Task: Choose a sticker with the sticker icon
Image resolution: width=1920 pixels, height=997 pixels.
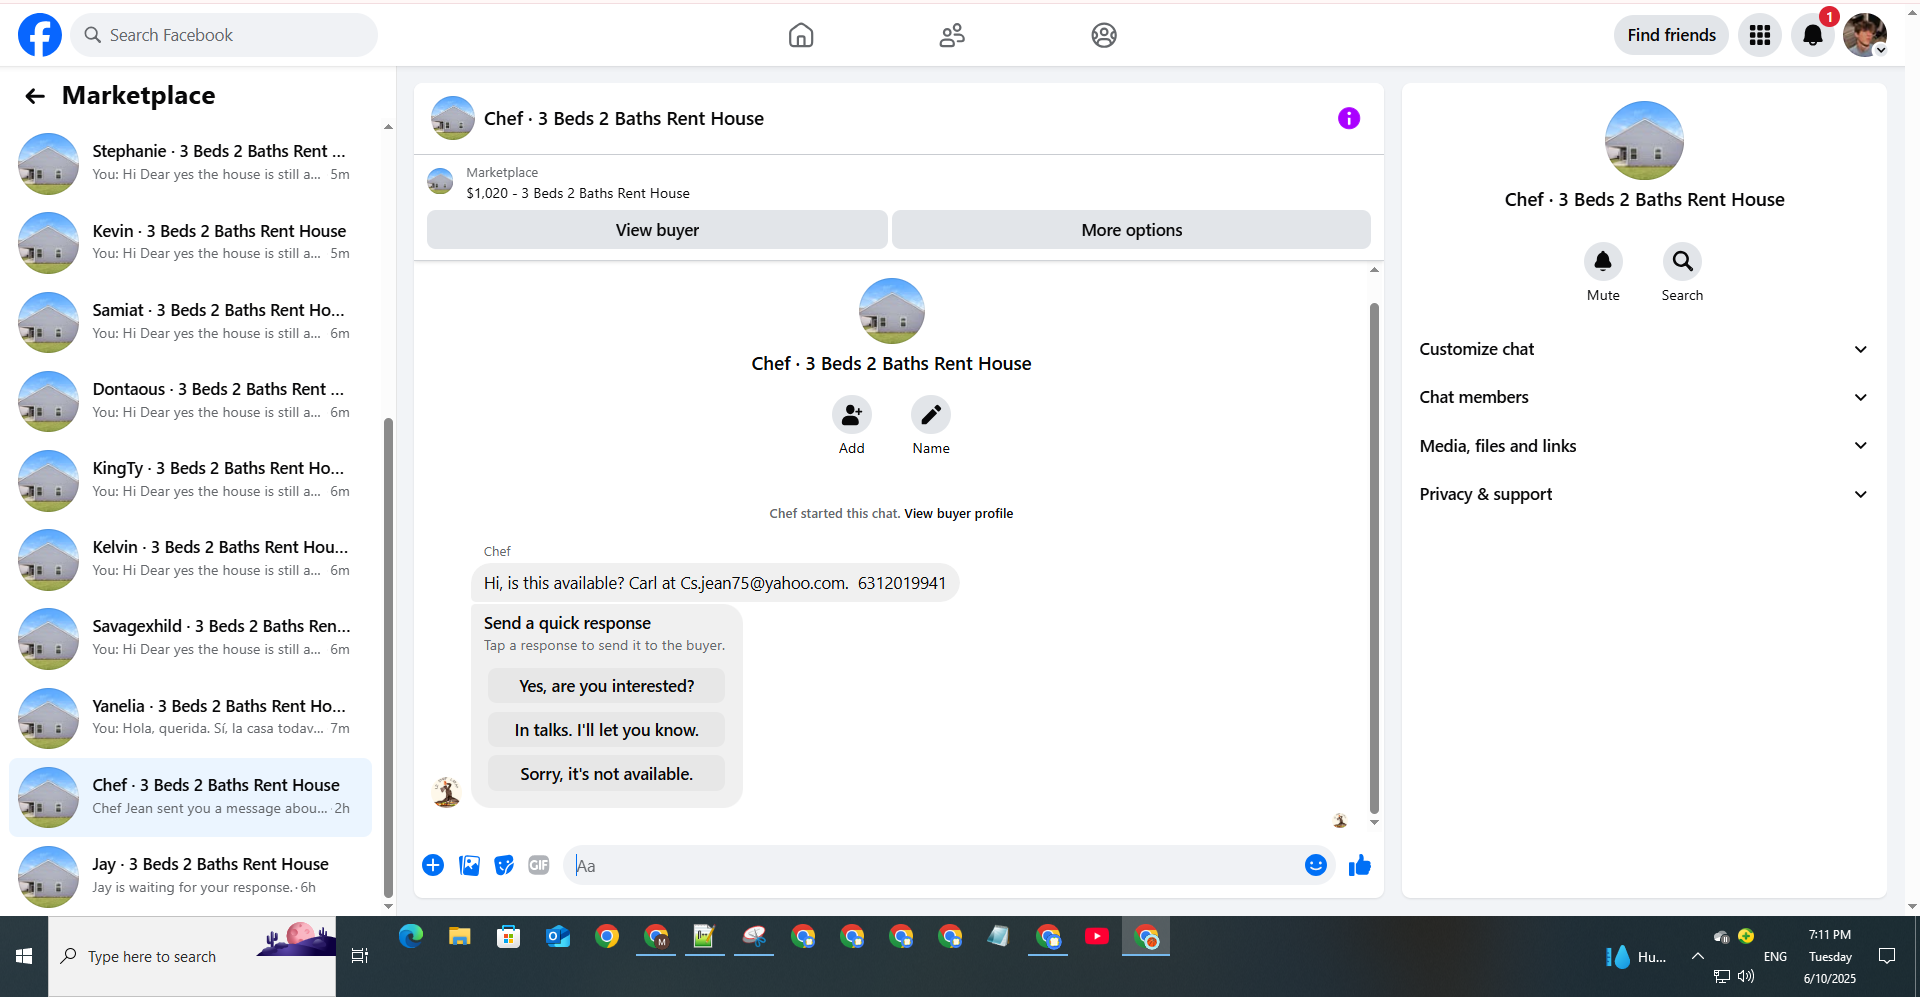Action: pyautogui.click(x=504, y=865)
